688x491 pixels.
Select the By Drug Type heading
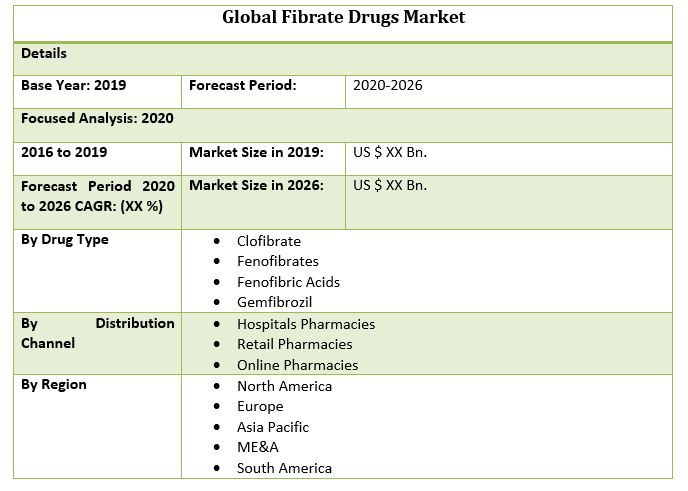coord(65,239)
